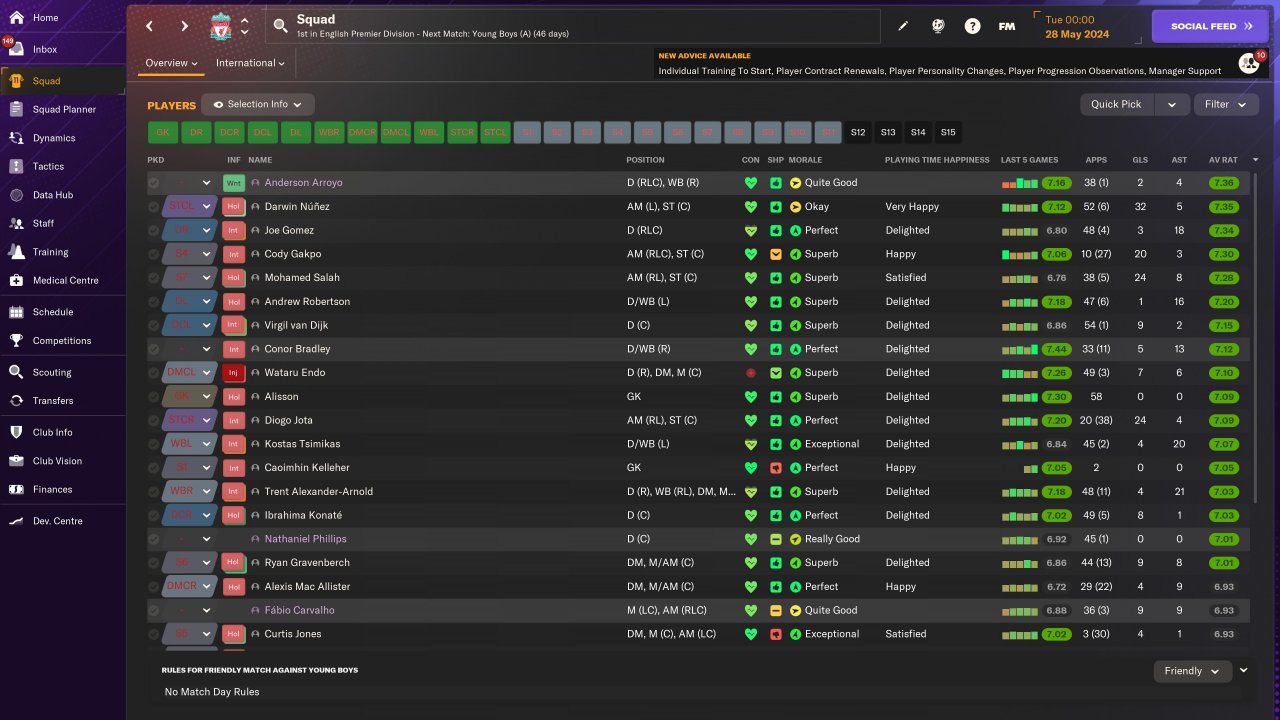Image resolution: width=1280 pixels, height=720 pixels.
Task: Switch to the Overview tab
Action: point(171,63)
